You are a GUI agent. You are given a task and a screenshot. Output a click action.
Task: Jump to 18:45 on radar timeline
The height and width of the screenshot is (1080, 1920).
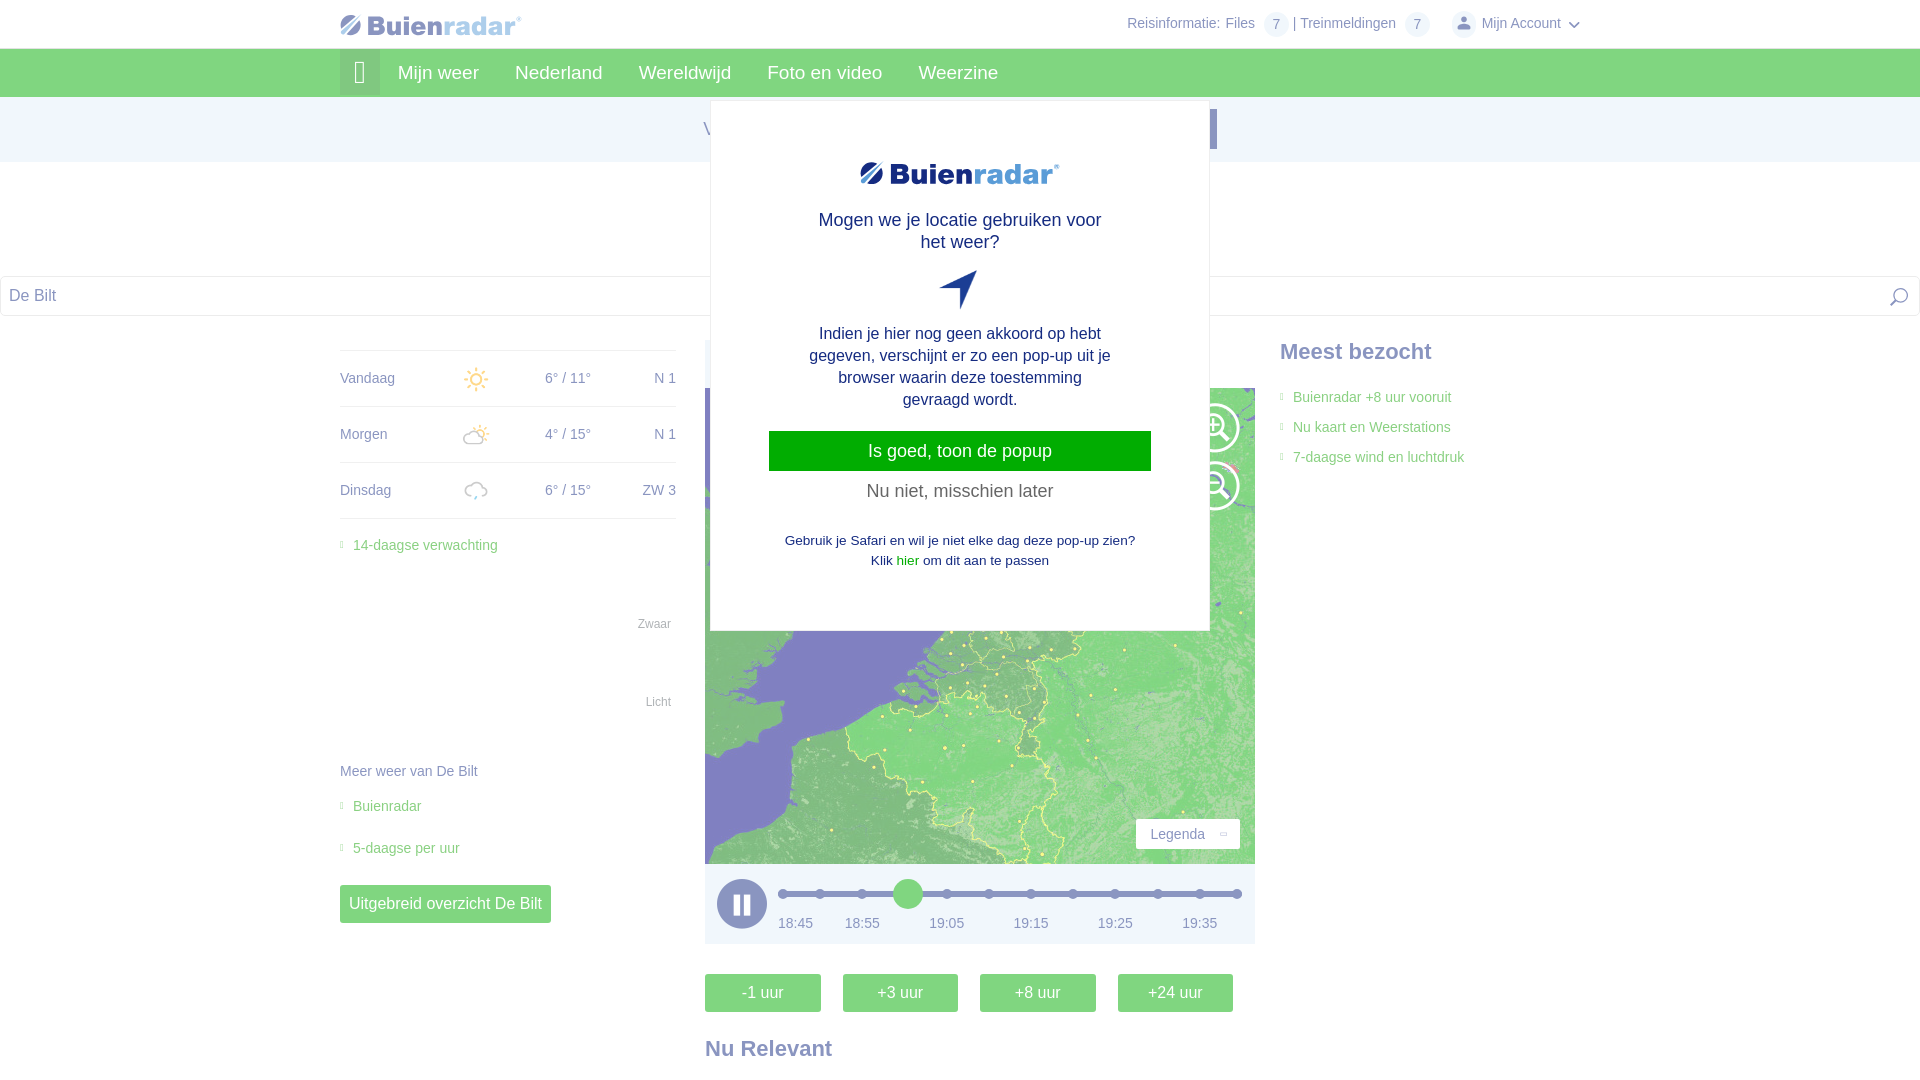tap(795, 923)
